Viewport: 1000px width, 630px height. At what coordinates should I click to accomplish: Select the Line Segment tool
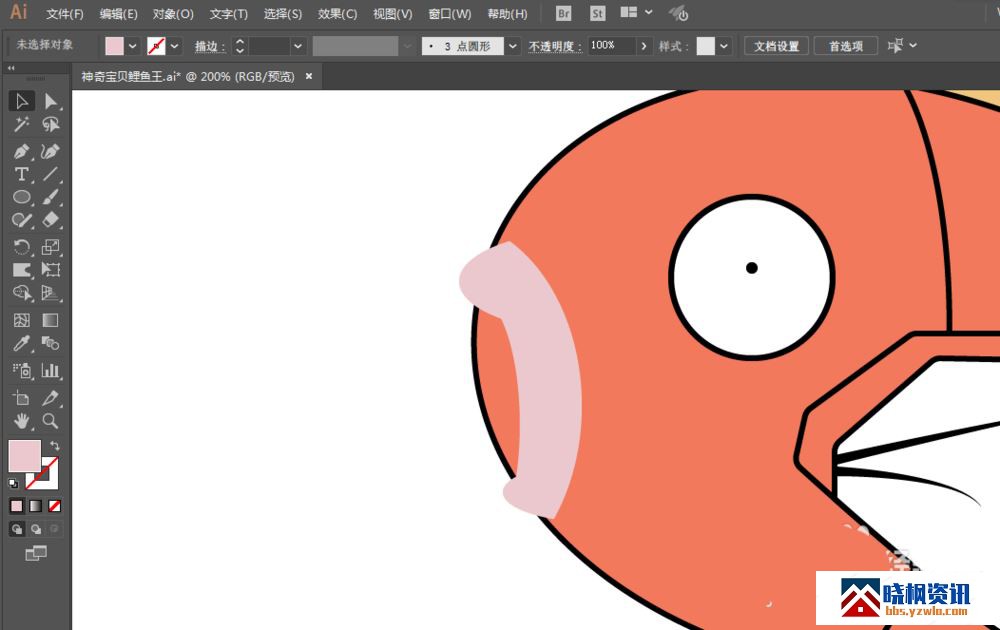[50, 174]
